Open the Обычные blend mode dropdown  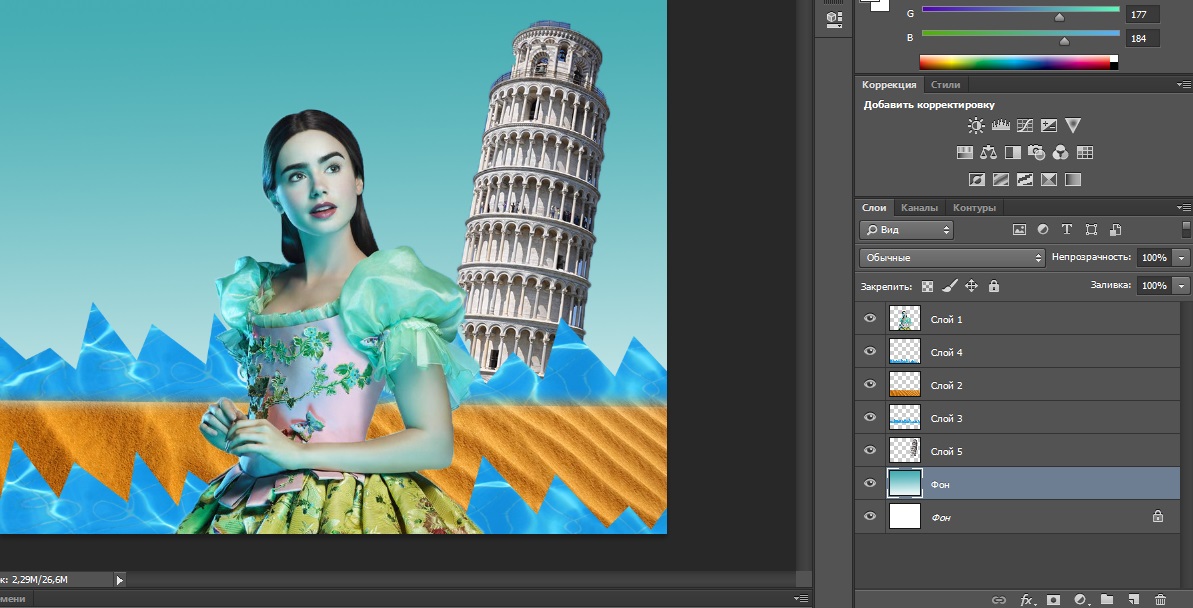point(952,257)
